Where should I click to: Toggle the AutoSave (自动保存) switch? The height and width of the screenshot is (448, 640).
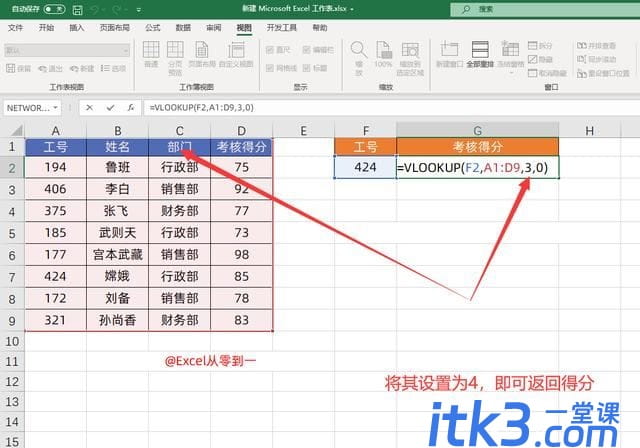54,9
